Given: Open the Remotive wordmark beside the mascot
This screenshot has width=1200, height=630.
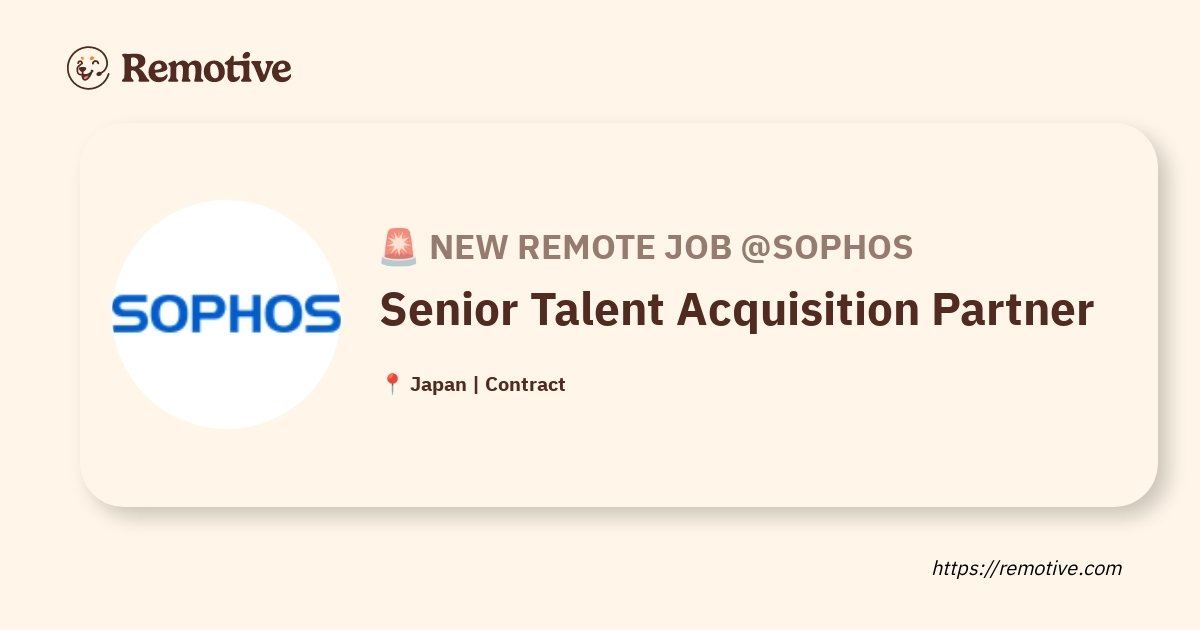Looking at the screenshot, I should tap(207, 68).
